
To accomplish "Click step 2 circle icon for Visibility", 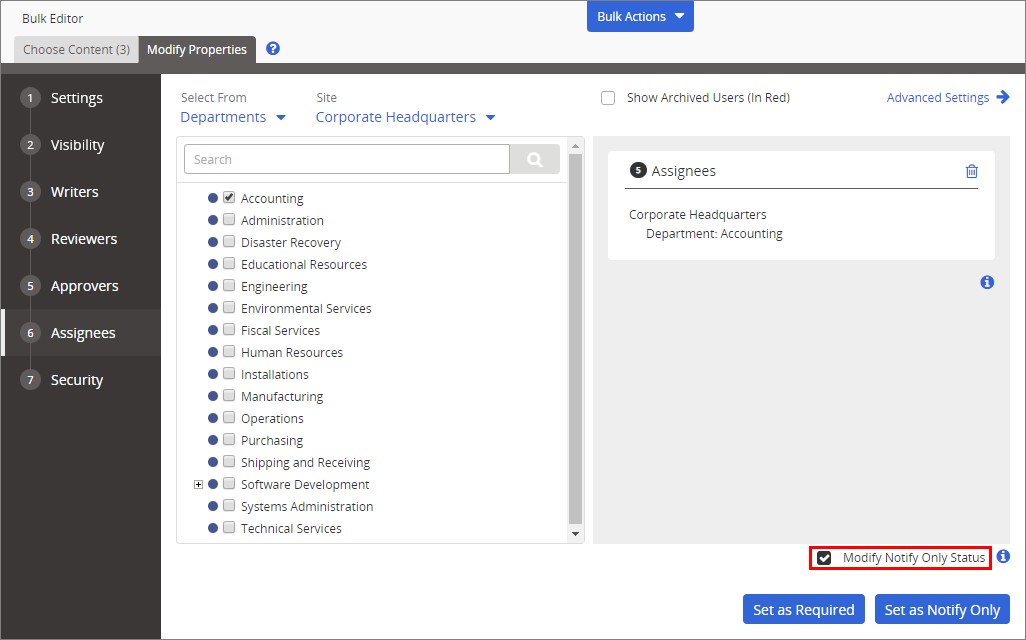I will pos(30,145).
